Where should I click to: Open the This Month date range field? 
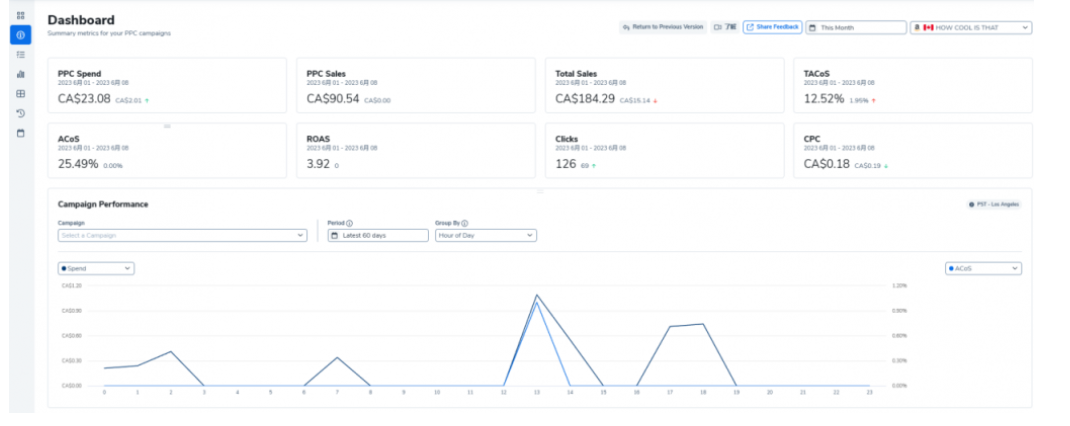tap(855, 28)
